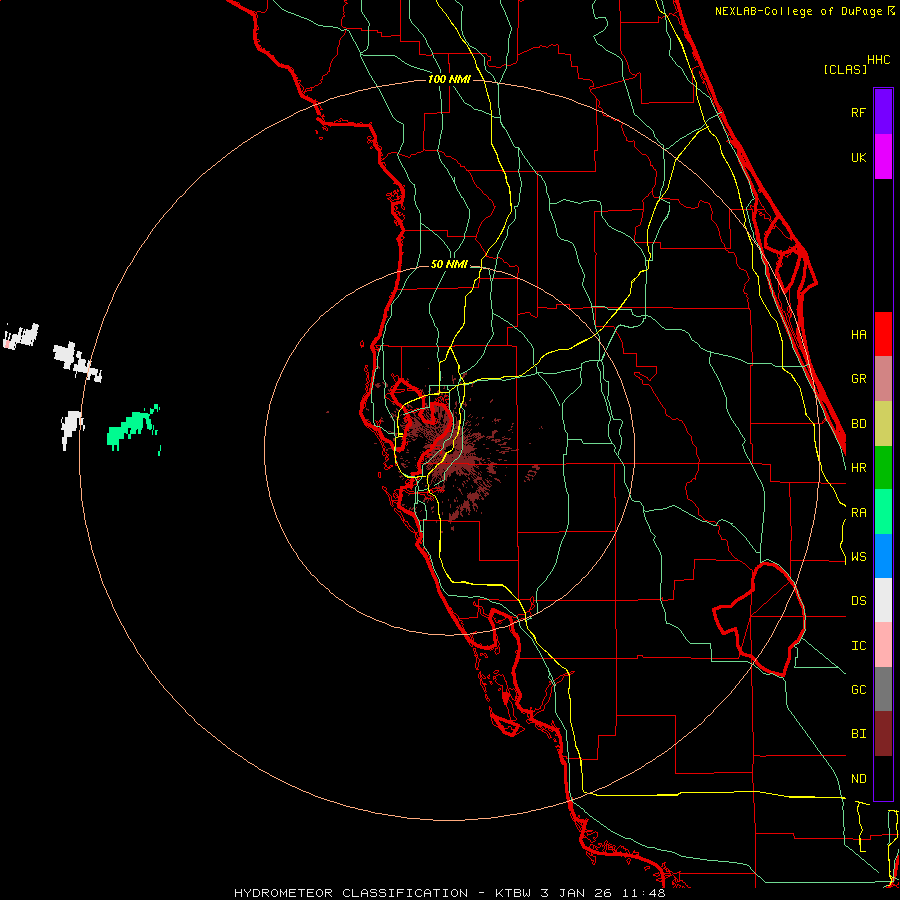This screenshot has width=900, height=900.
Task: Click the GR legend color swatch
Action: (883, 379)
